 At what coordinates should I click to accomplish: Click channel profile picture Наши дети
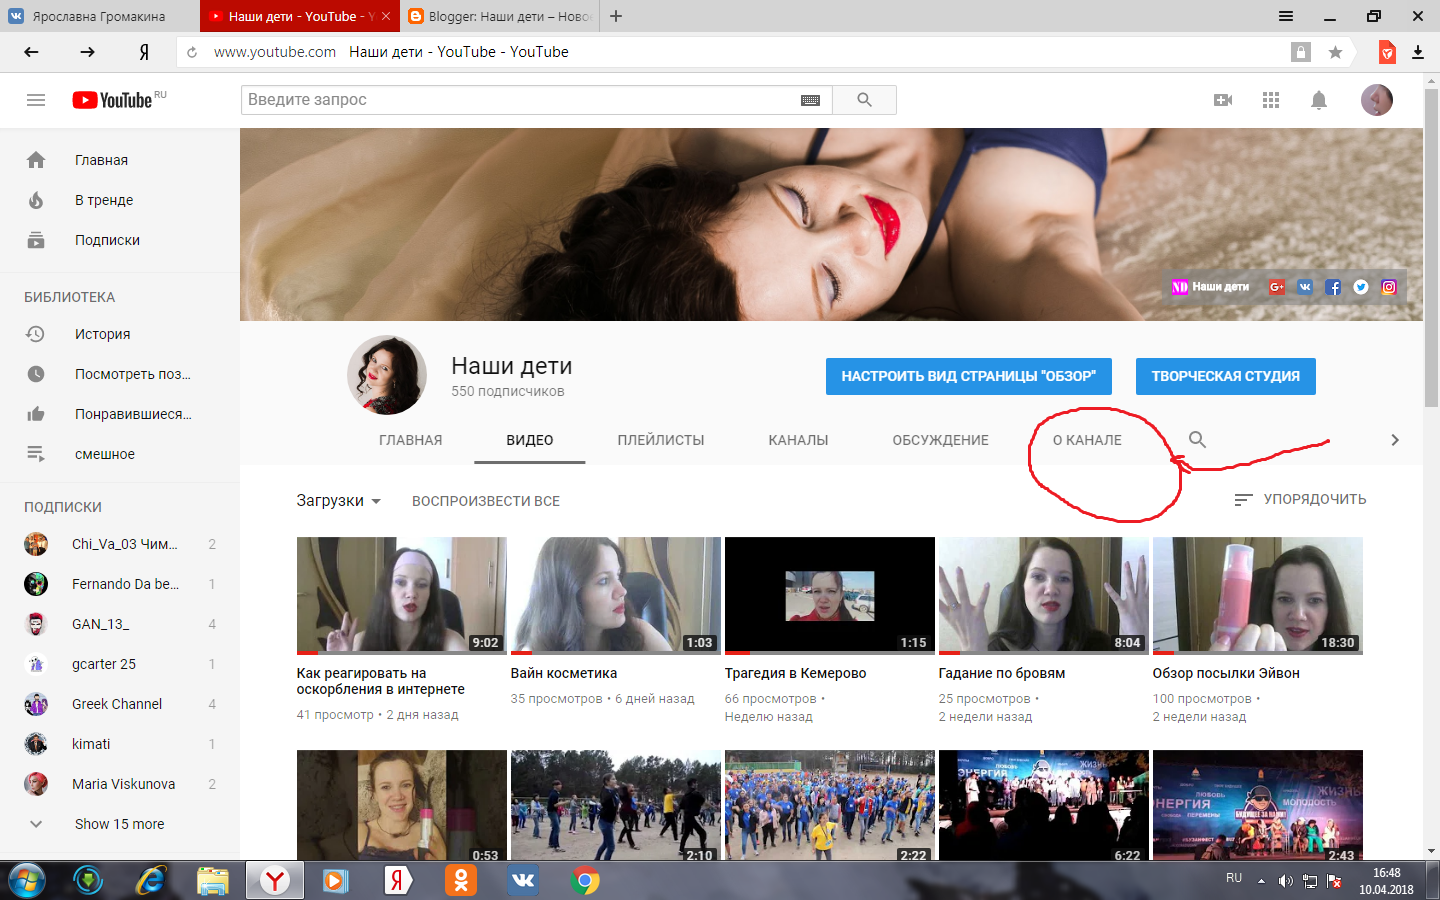tap(387, 375)
